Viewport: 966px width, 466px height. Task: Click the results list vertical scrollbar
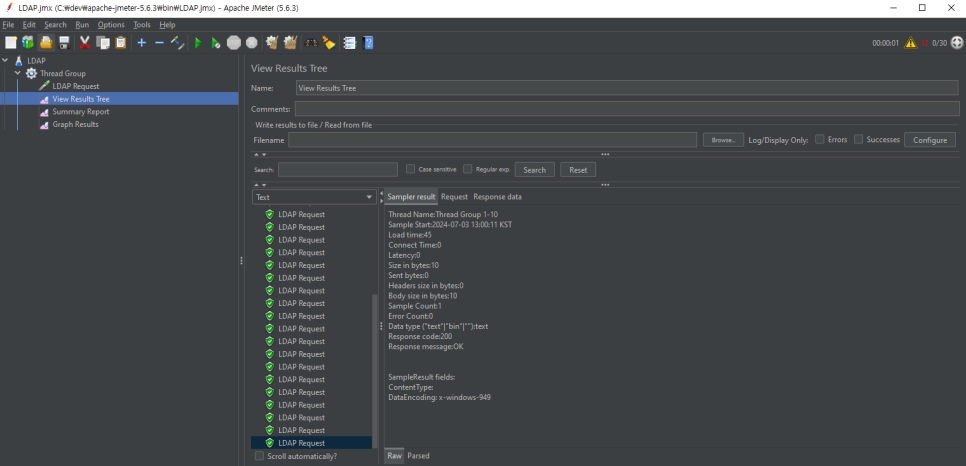click(375, 370)
